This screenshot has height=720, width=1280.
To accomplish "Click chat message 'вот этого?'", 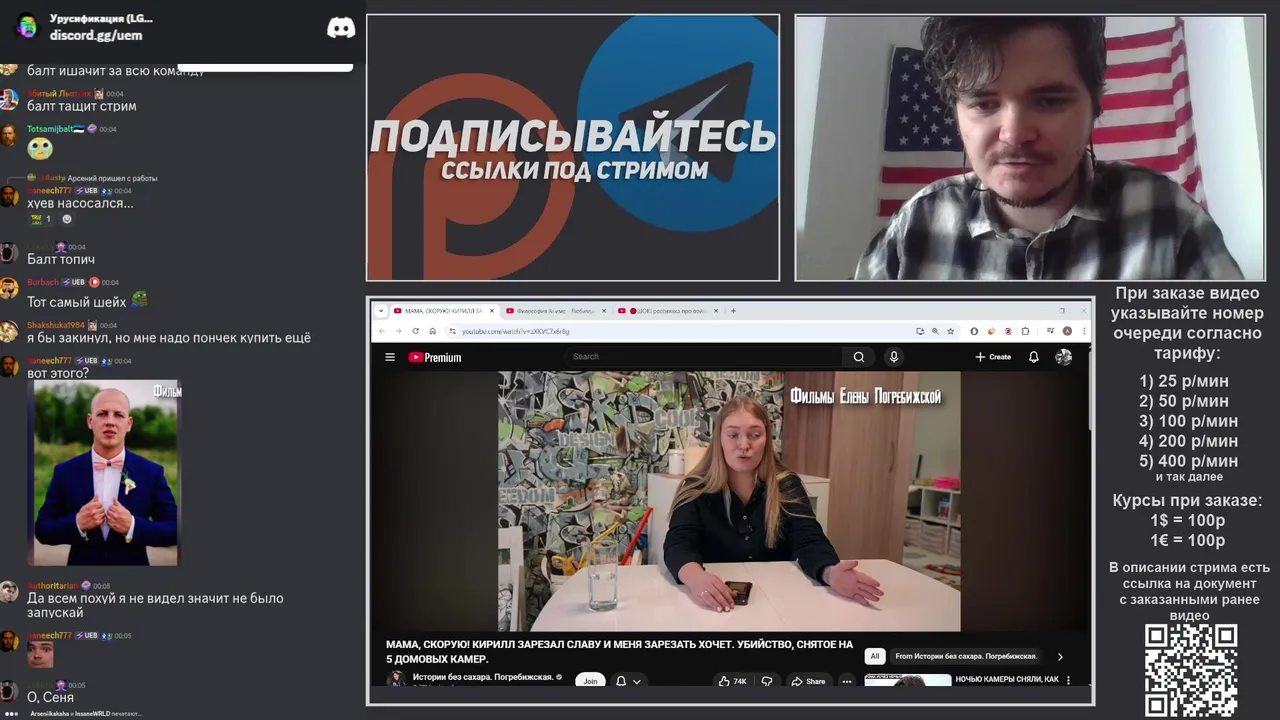I will coord(58,373).
